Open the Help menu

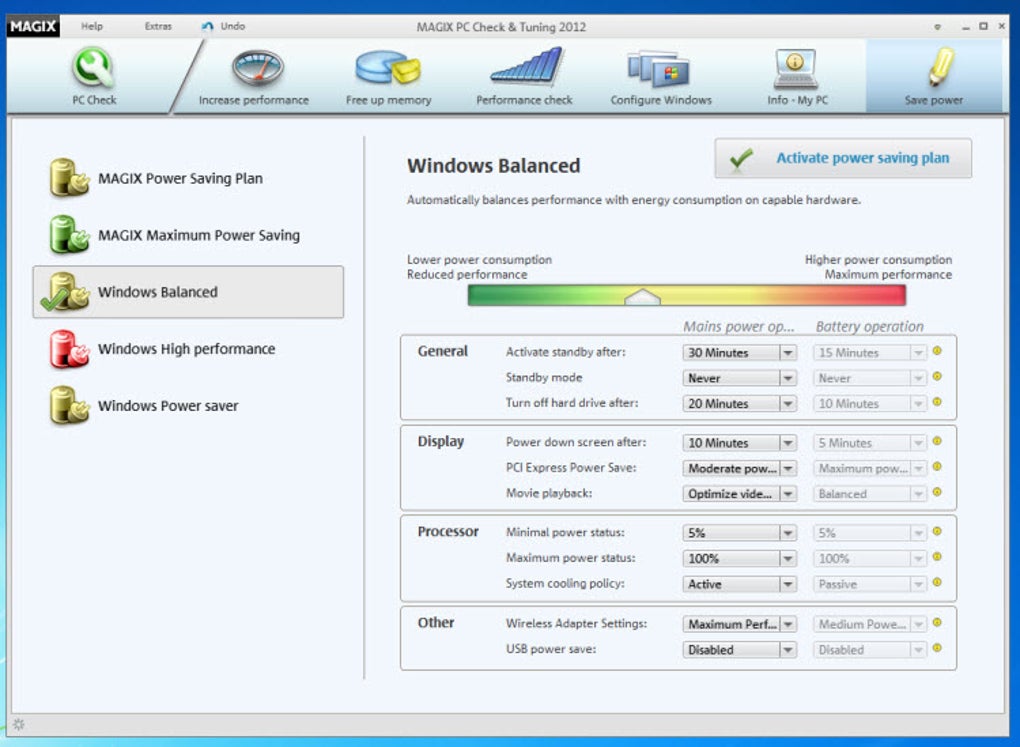click(x=92, y=26)
